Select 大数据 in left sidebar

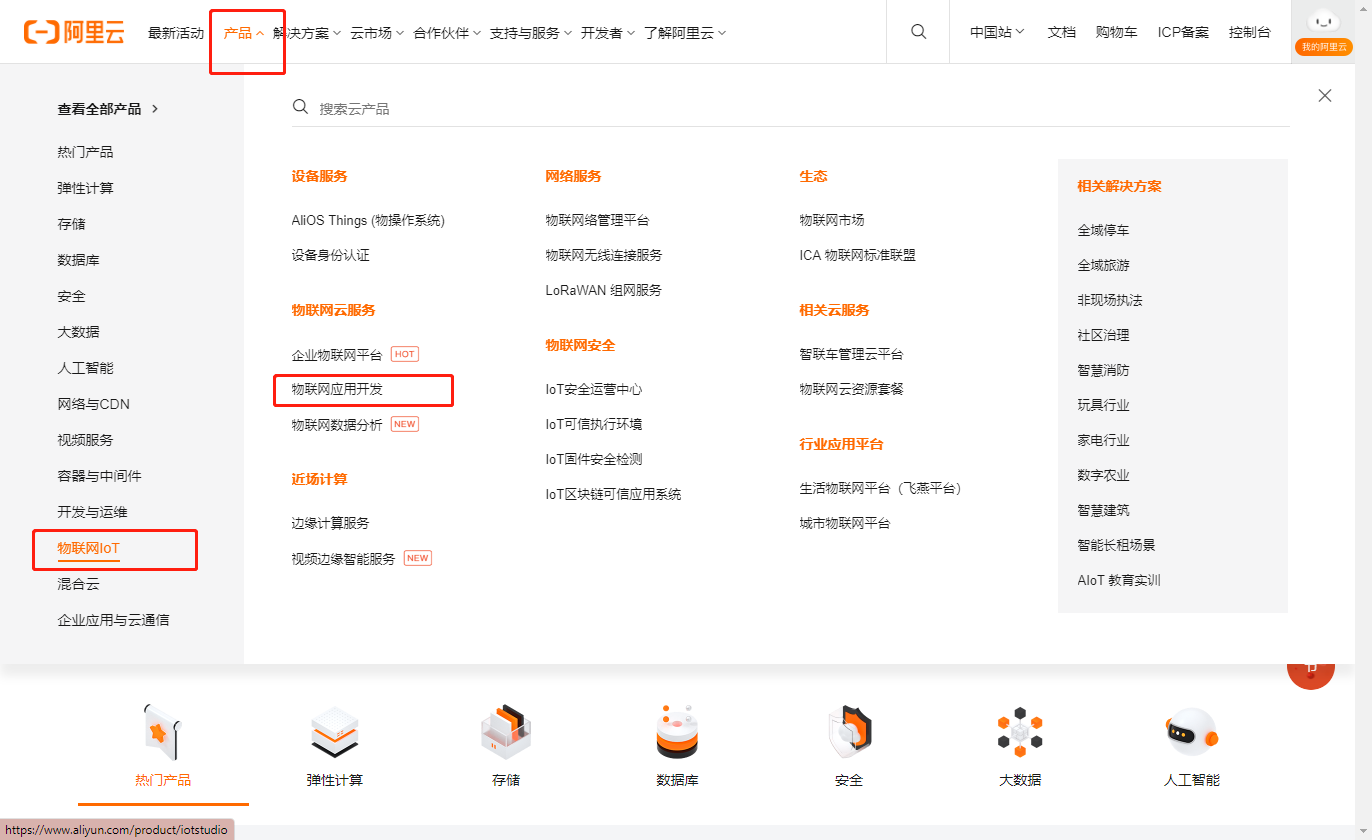(x=79, y=332)
